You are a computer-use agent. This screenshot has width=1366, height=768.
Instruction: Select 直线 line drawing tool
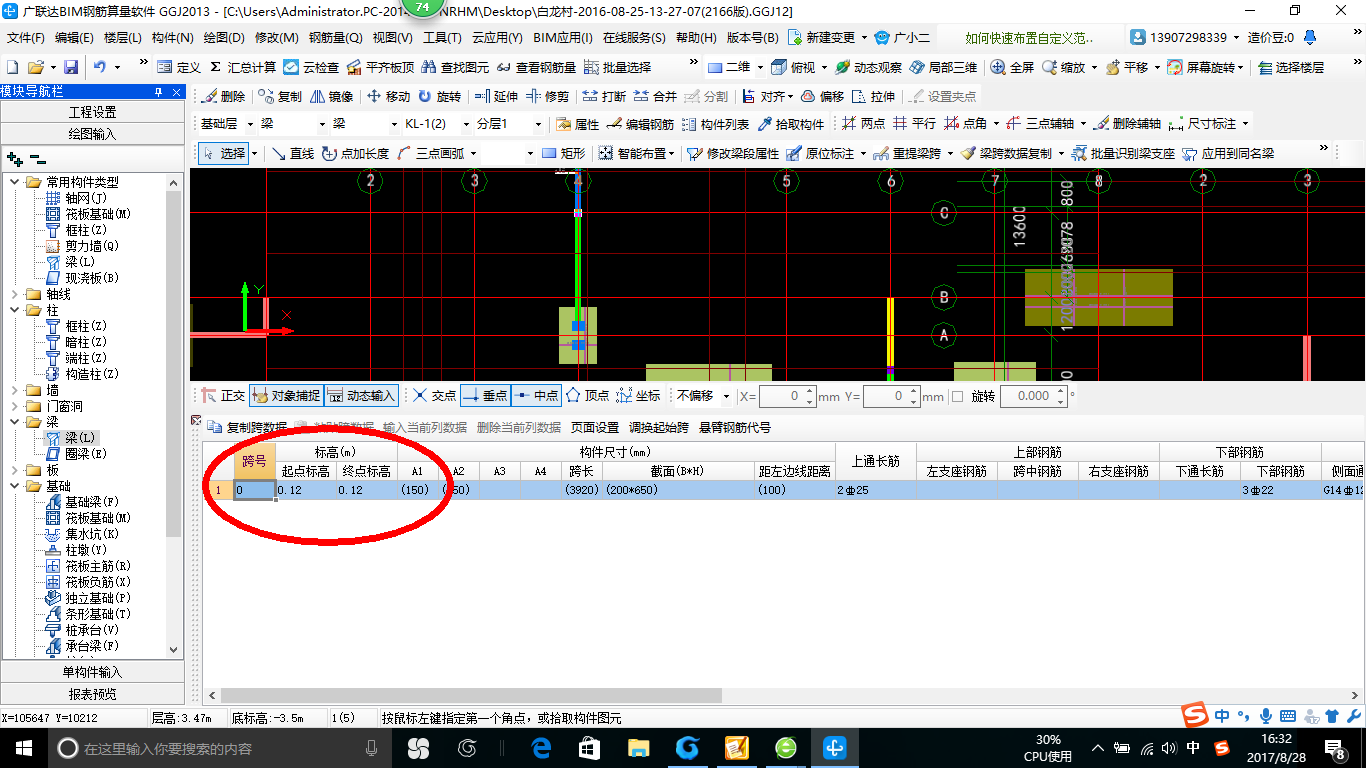click(x=293, y=153)
